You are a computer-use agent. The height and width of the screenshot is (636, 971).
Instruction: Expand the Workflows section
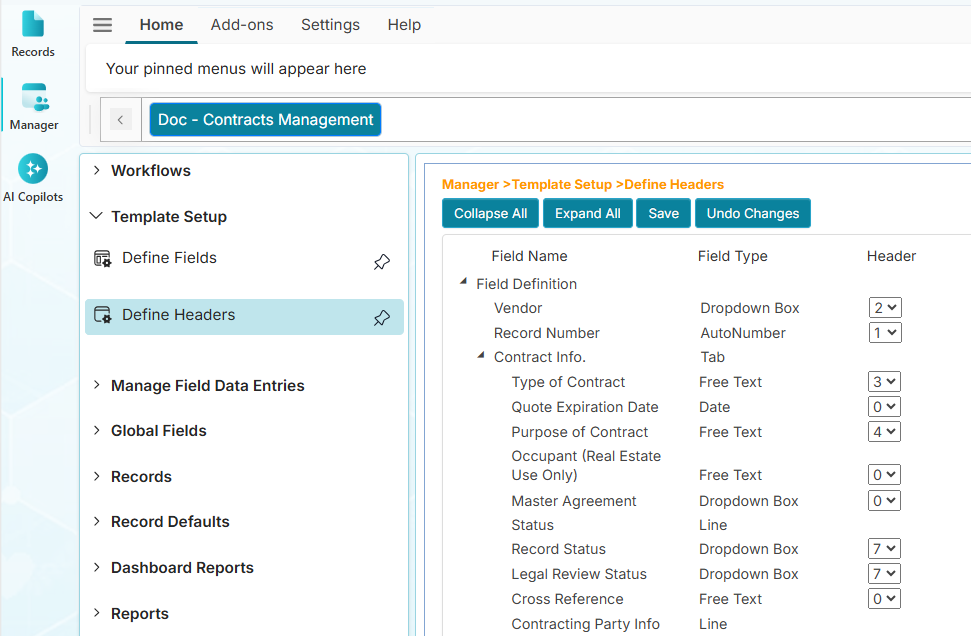point(97,171)
